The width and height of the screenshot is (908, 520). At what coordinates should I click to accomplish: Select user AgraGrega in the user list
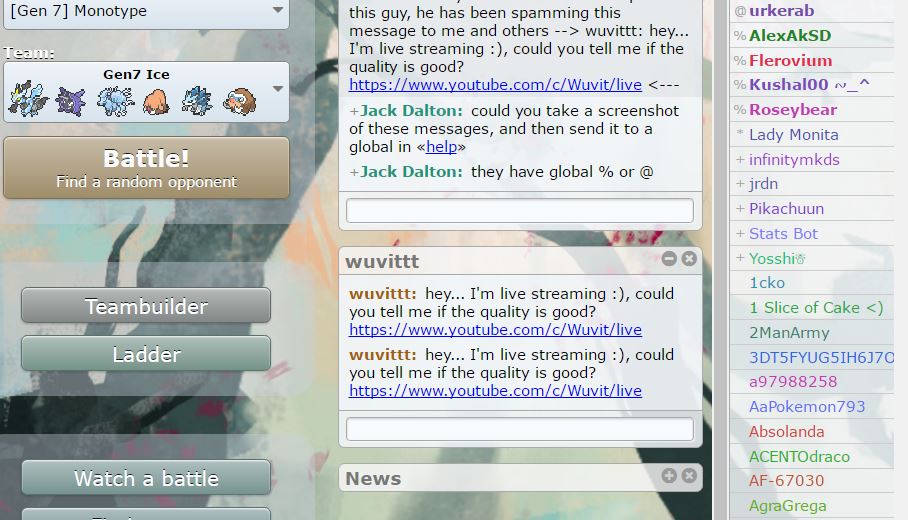click(x=812, y=506)
